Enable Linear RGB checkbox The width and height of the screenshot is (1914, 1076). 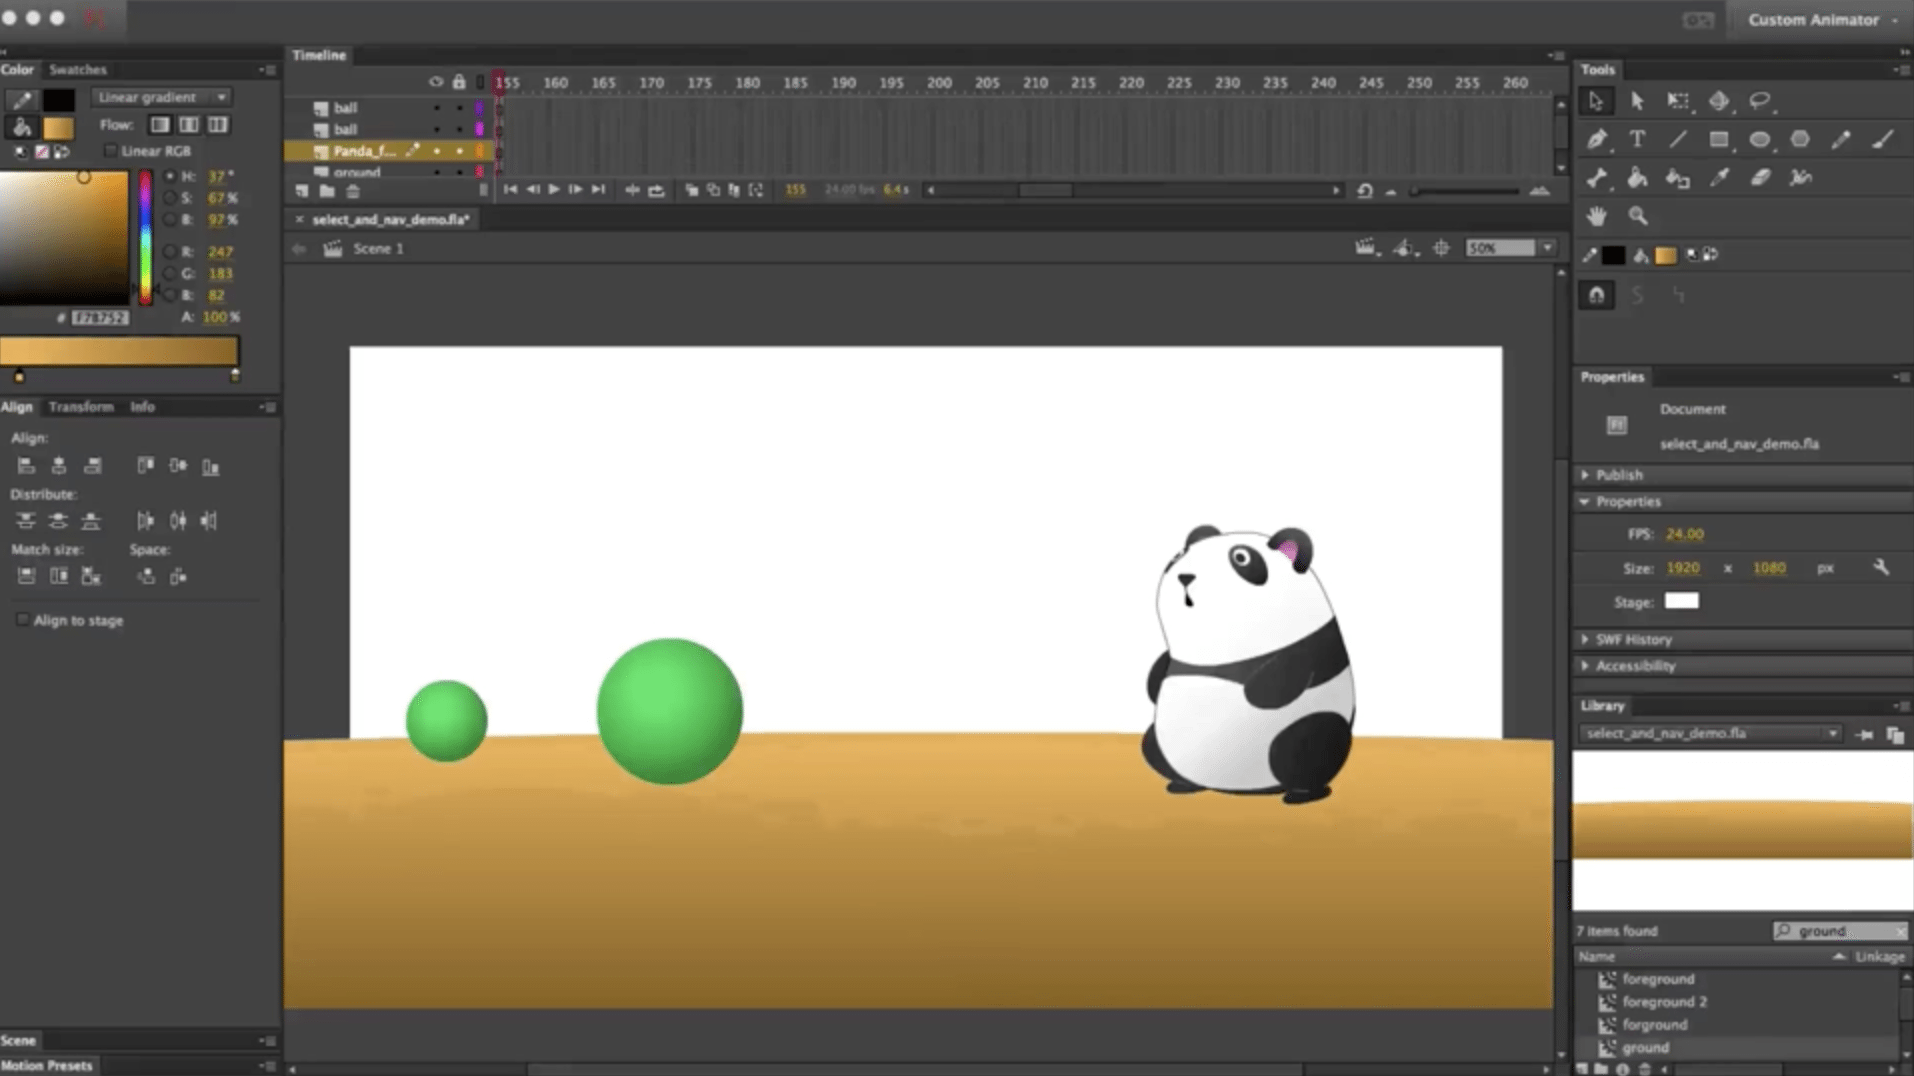[110, 151]
